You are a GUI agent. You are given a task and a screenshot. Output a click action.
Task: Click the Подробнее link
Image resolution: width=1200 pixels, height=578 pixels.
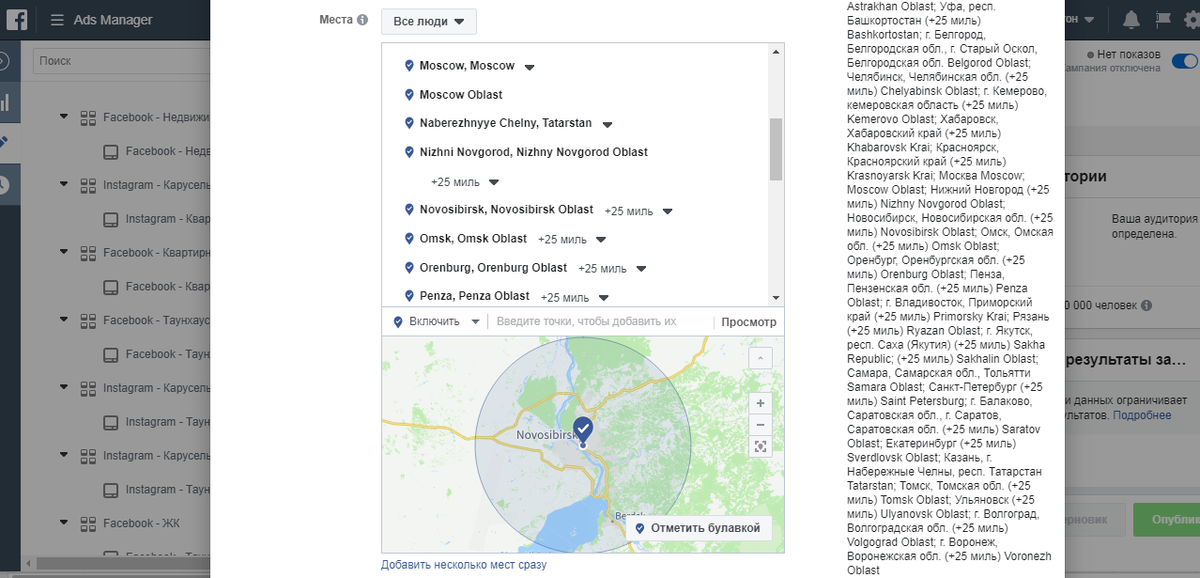coord(1142,415)
